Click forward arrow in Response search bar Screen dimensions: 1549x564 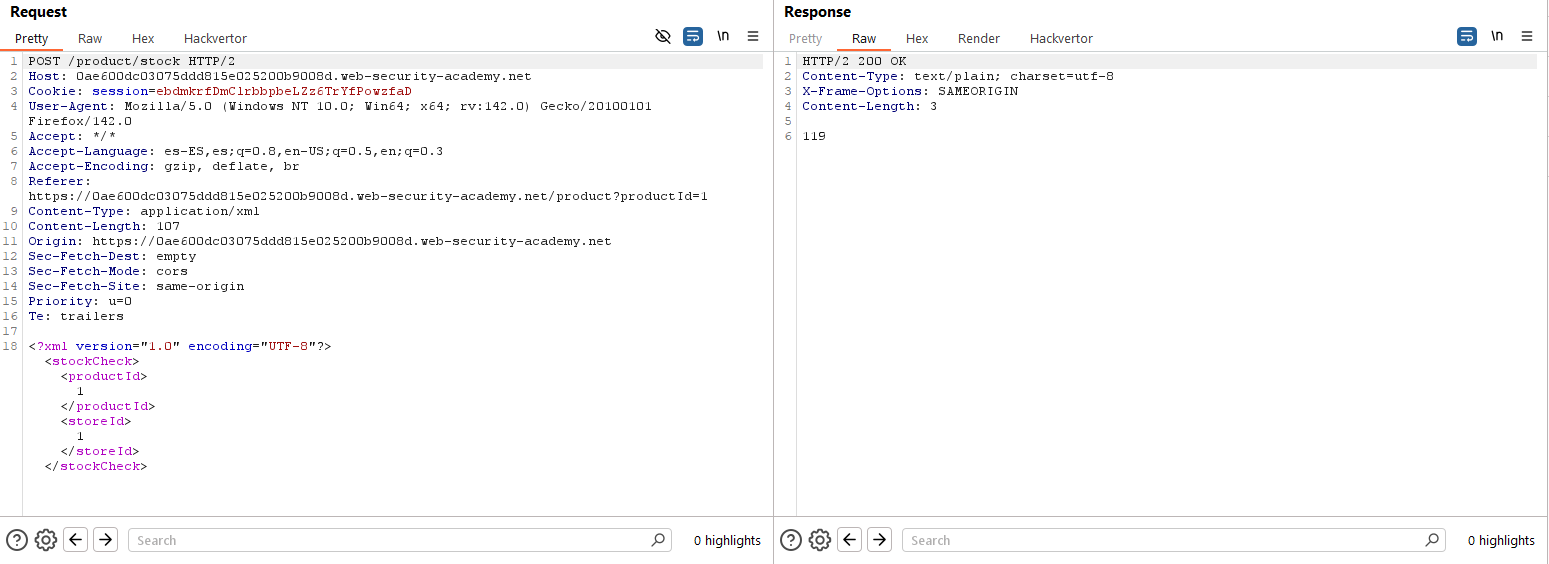point(879,540)
